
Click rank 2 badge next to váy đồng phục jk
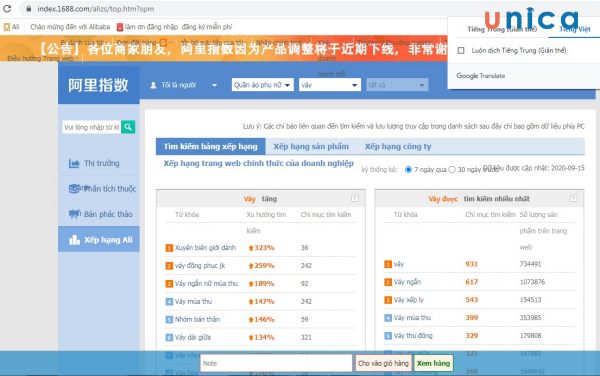pyautogui.click(x=169, y=265)
